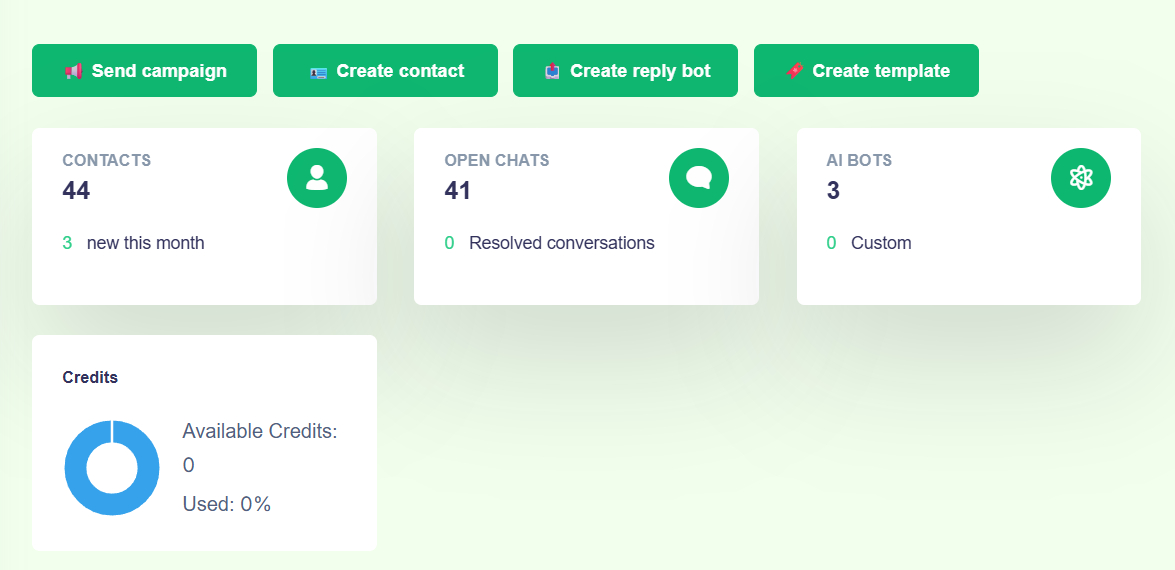Select the open chats count 41
The width and height of the screenshot is (1175, 570).
pos(458,190)
